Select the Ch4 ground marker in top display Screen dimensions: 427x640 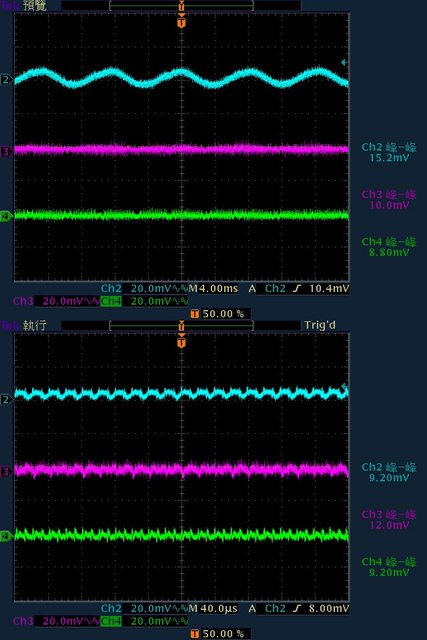point(5,216)
